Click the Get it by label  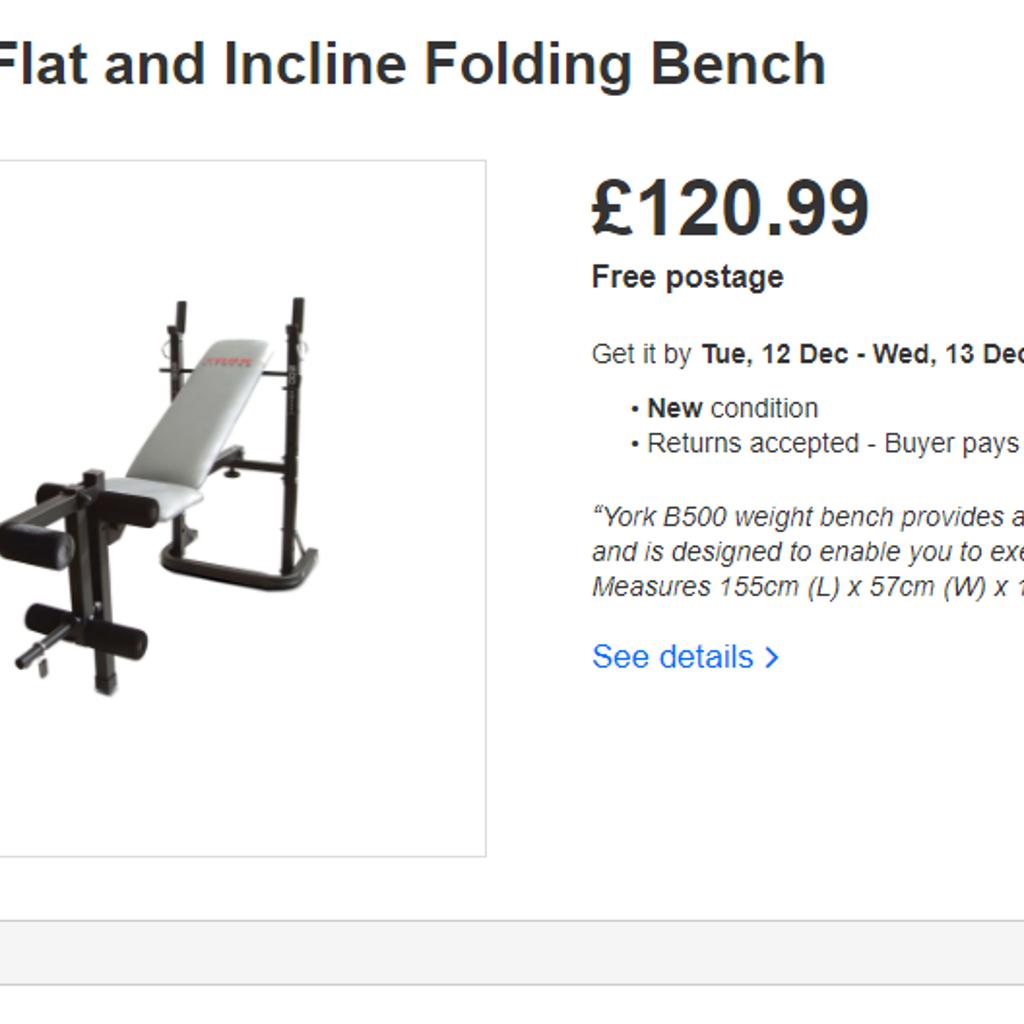641,354
